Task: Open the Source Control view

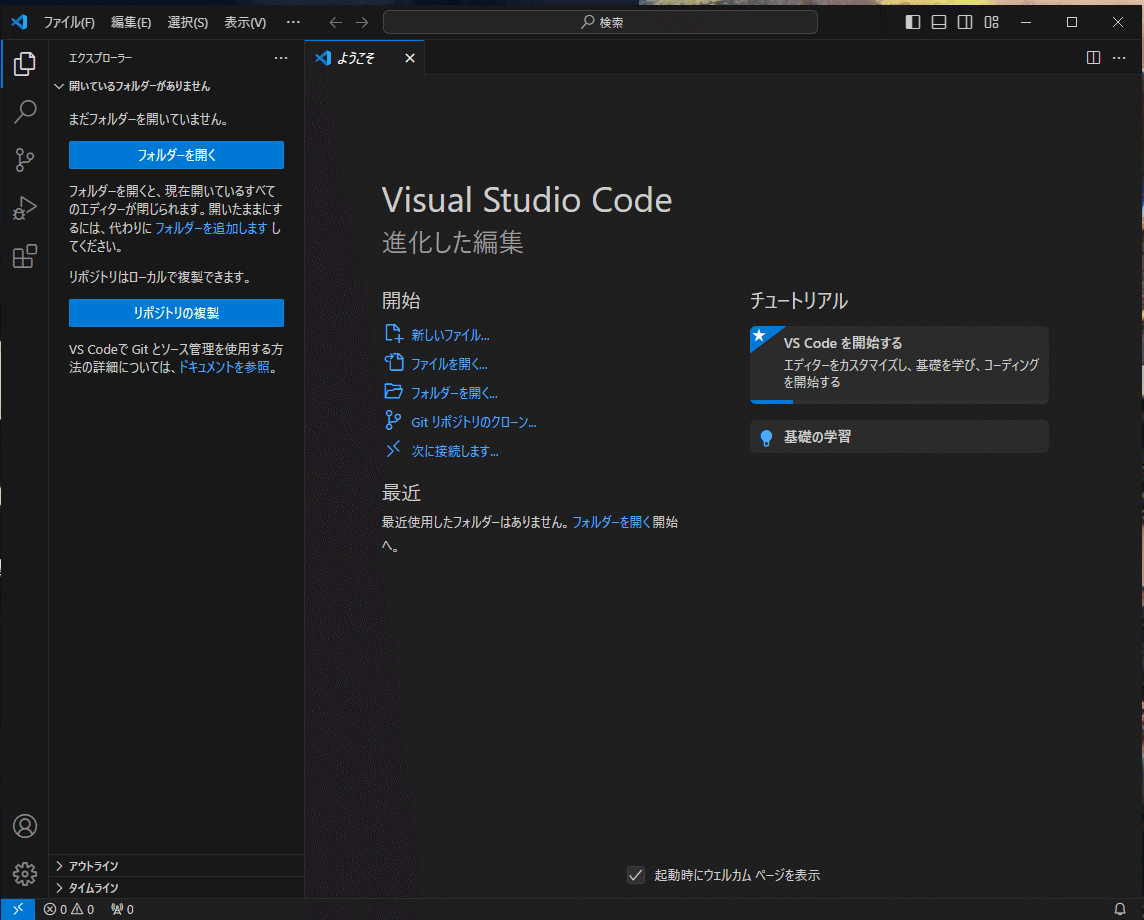Action: pyautogui.click(x=24, y=160)
